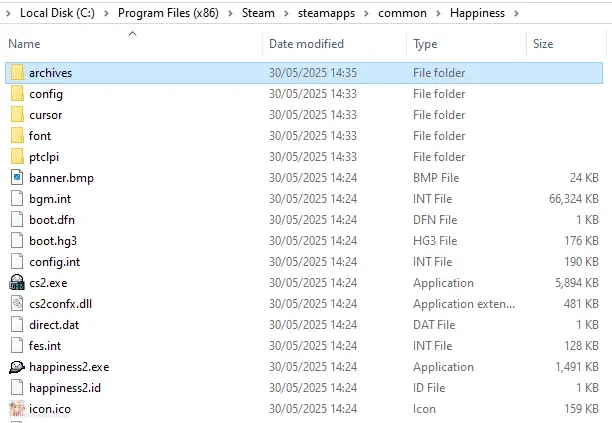Click the BMP File type cell
Viewport: 612px width, 423px height.
click(436, 178)
